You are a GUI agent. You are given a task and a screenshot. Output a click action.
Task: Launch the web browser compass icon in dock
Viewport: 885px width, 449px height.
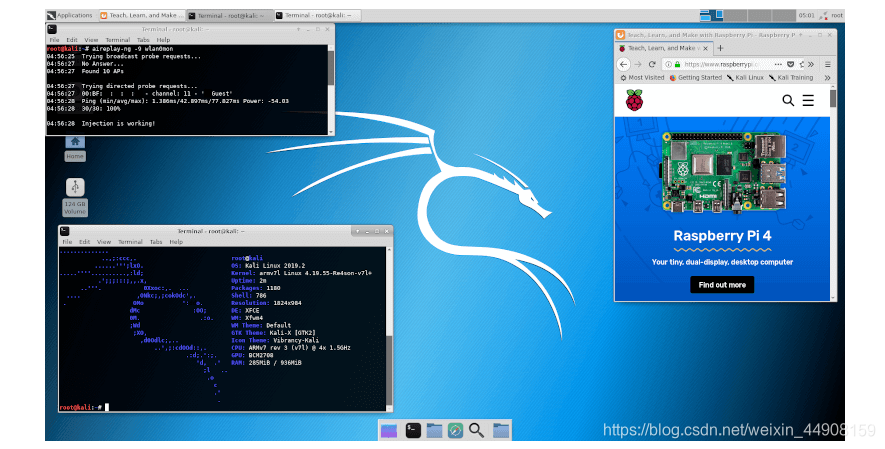point(455,430)
